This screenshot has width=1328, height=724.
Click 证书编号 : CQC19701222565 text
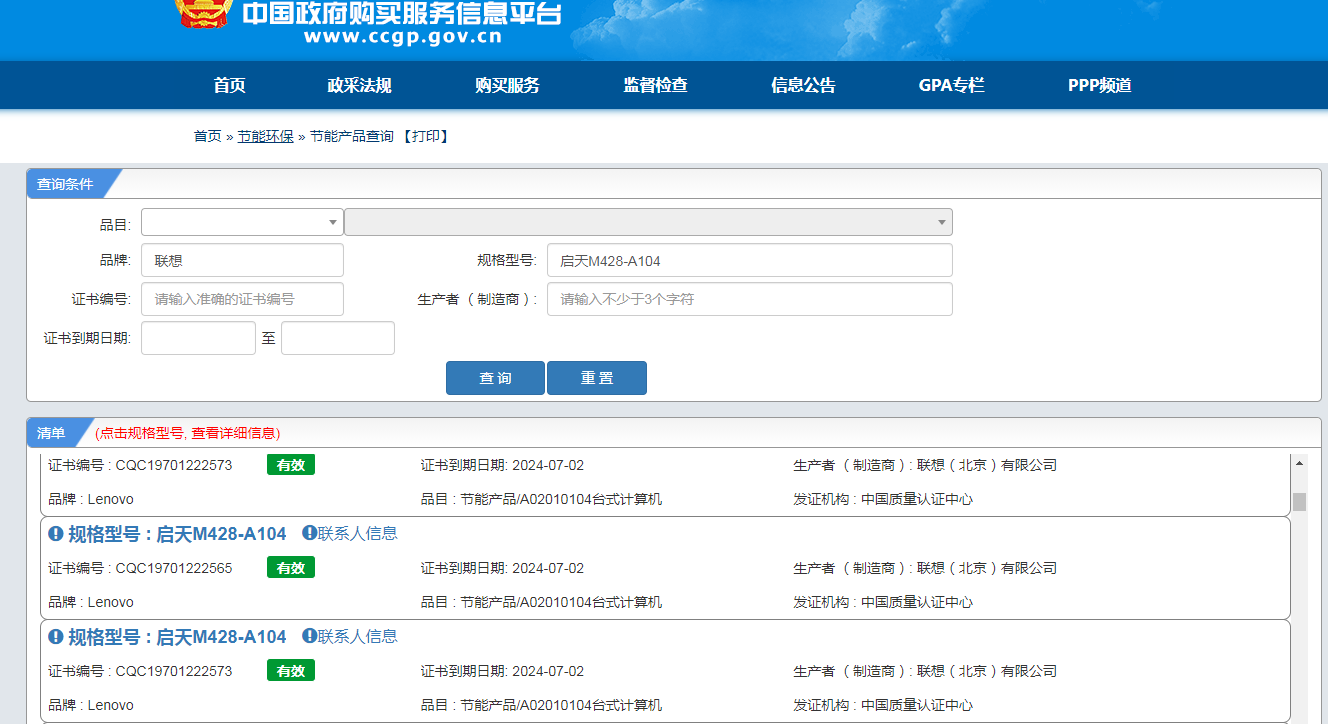coord(140,568)
